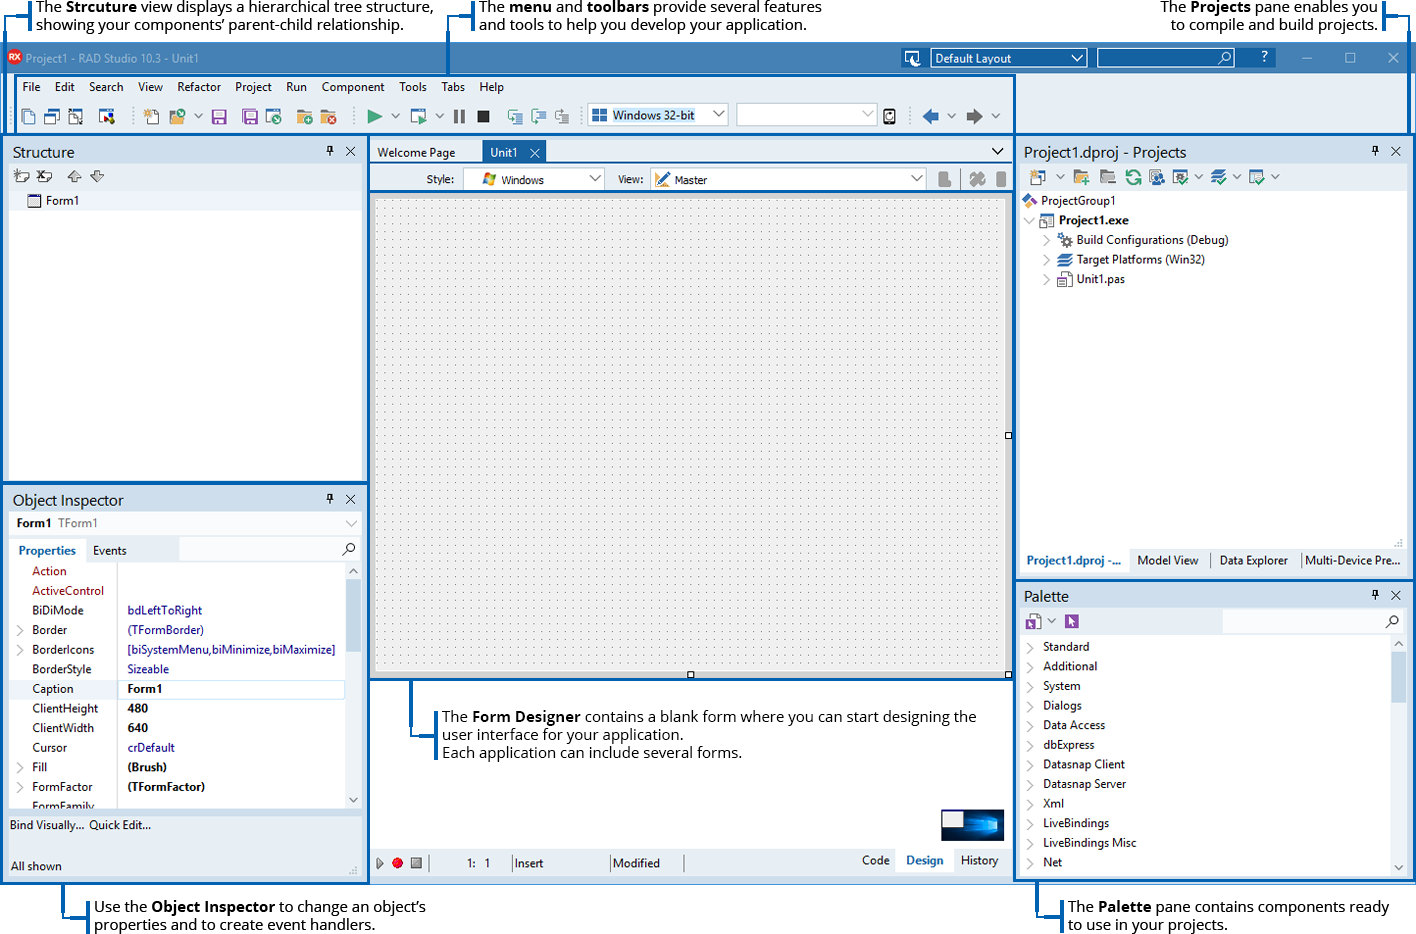Click the Caption value field Form1
The height and width of the screenshot is (934, 1416).
(x=231, y=689)
